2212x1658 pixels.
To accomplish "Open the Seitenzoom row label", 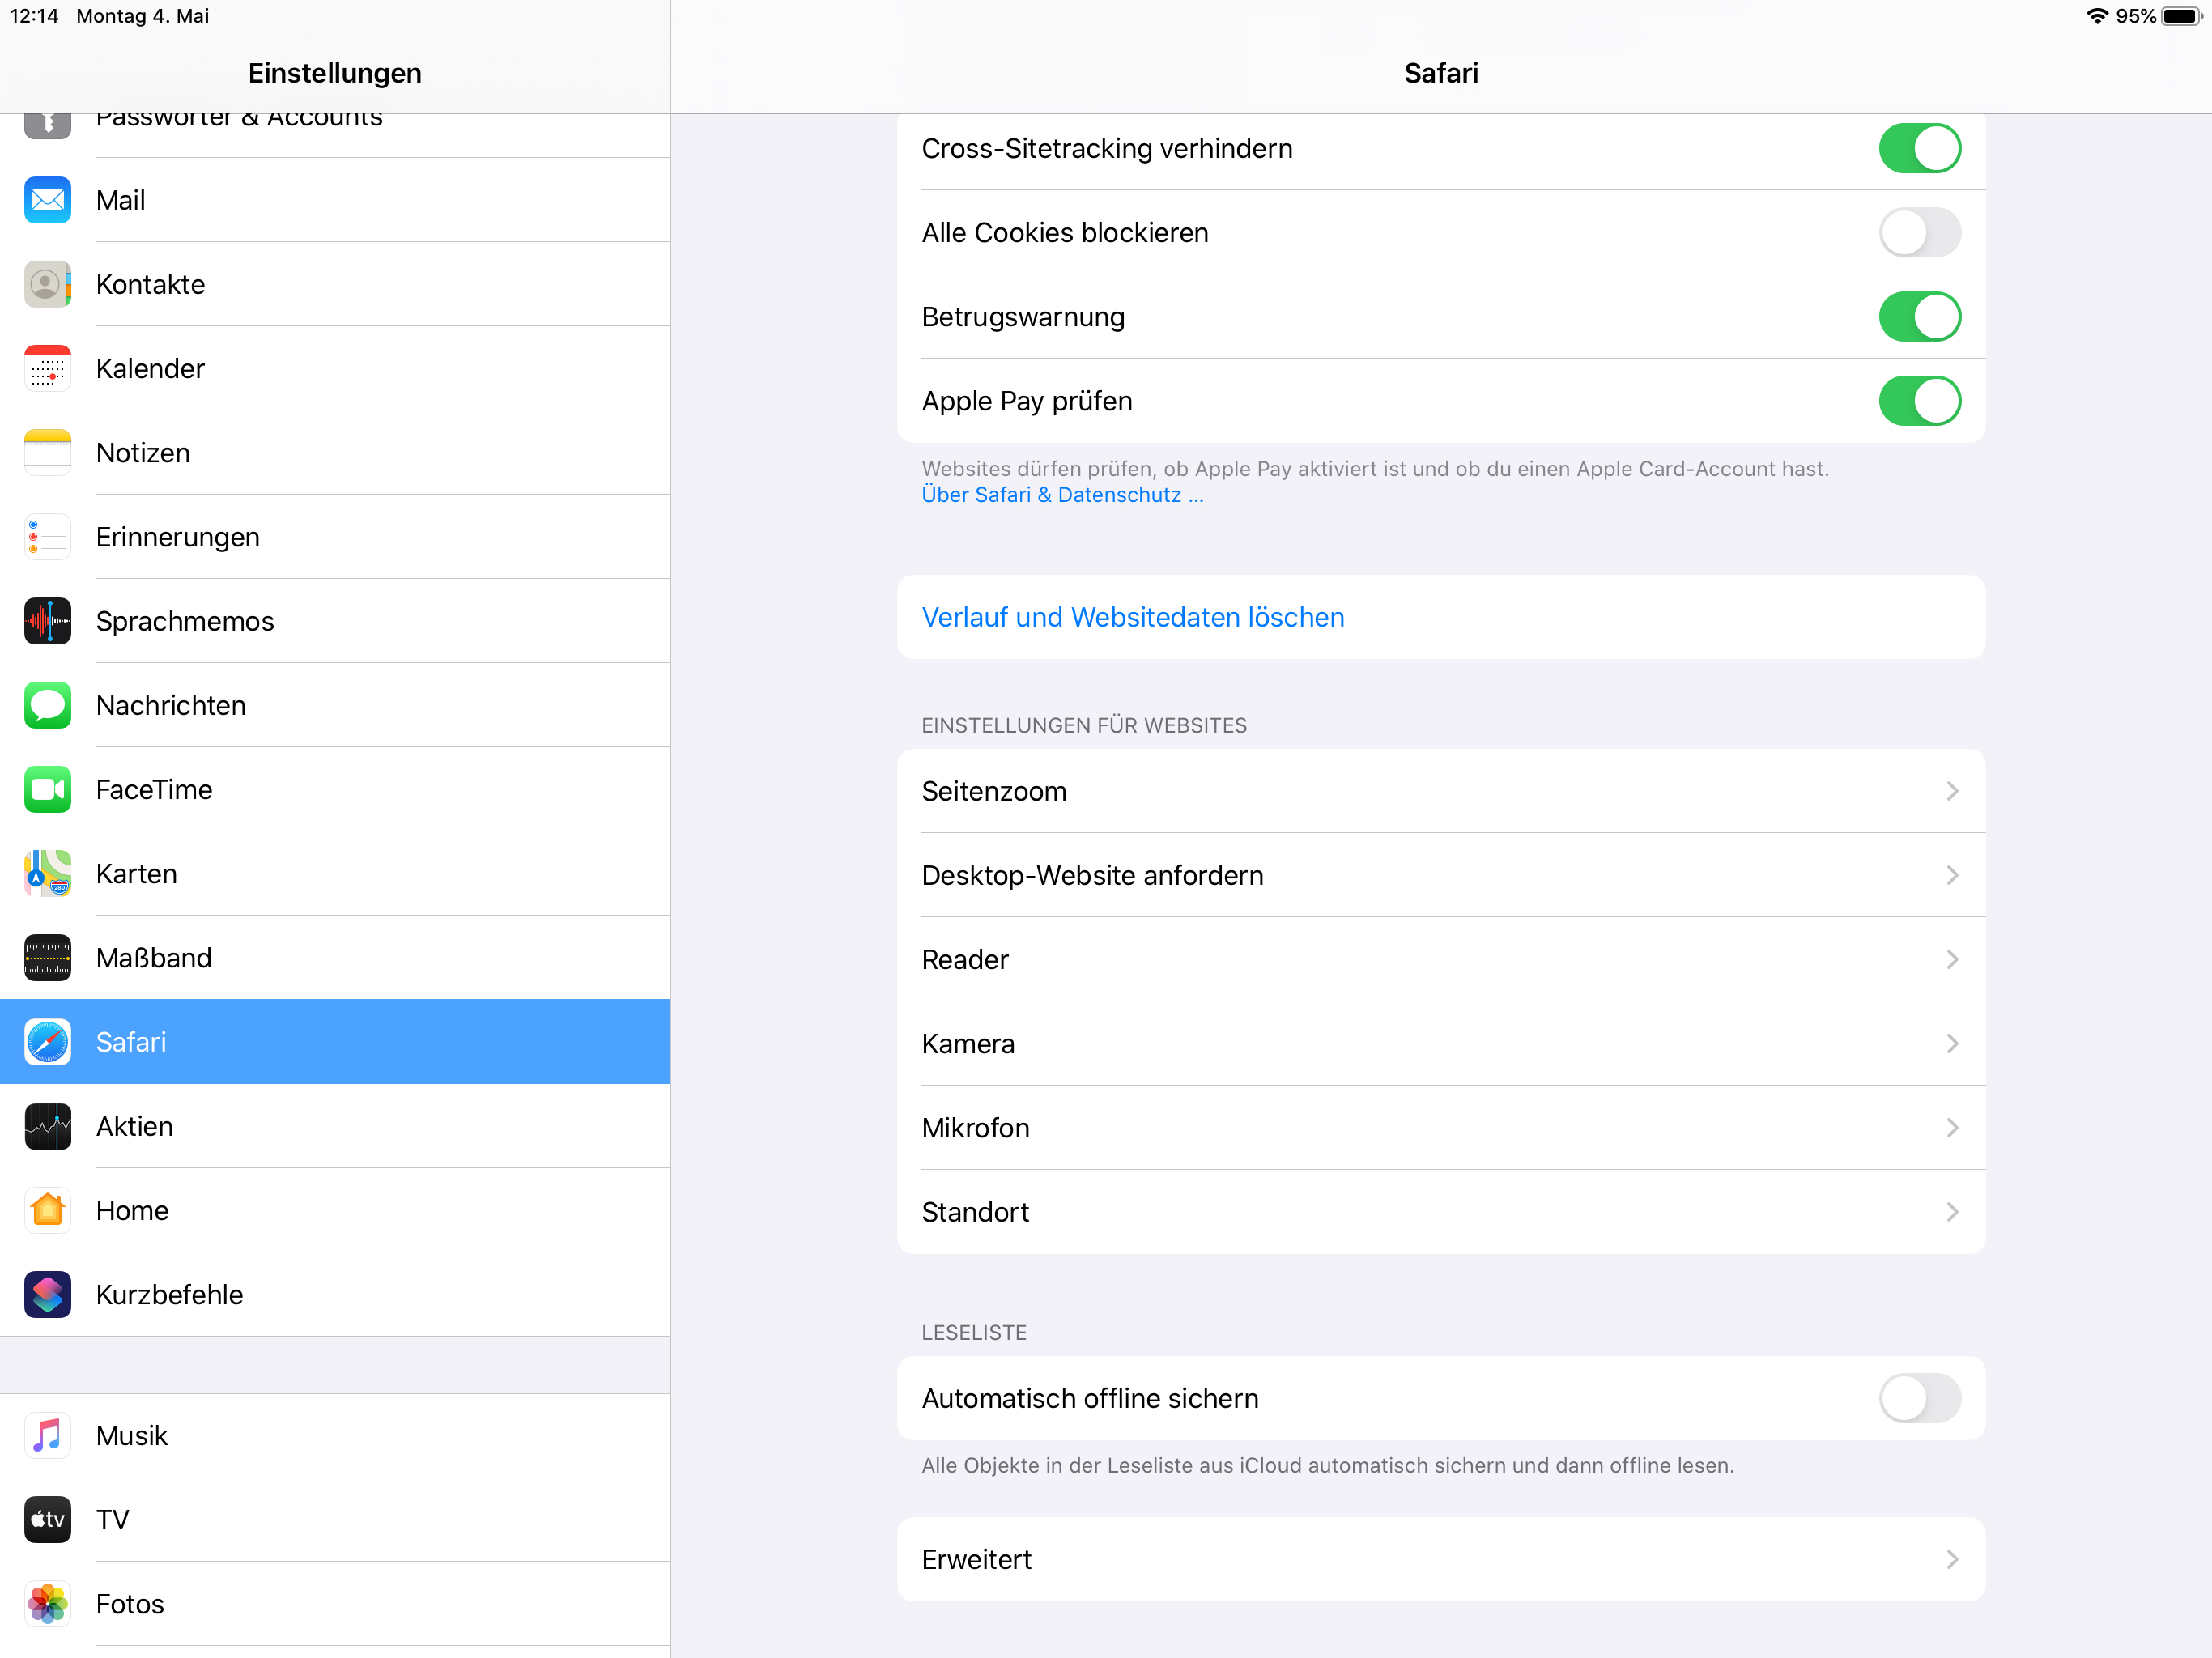I will click(994, 791).
